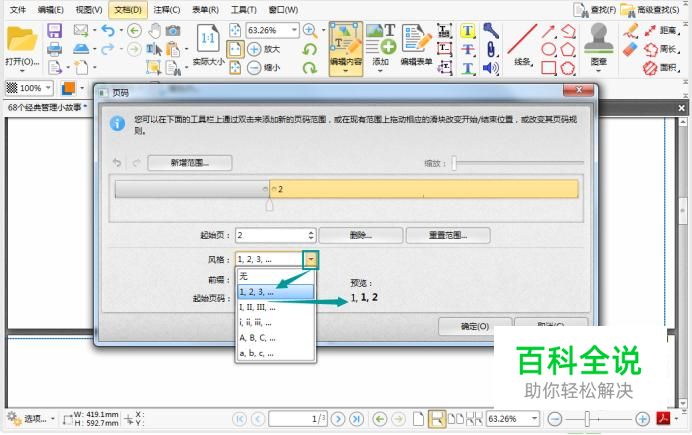Screen dimensions: 692x435
Task: Open the 文档(D) menu
Action: 128,10
